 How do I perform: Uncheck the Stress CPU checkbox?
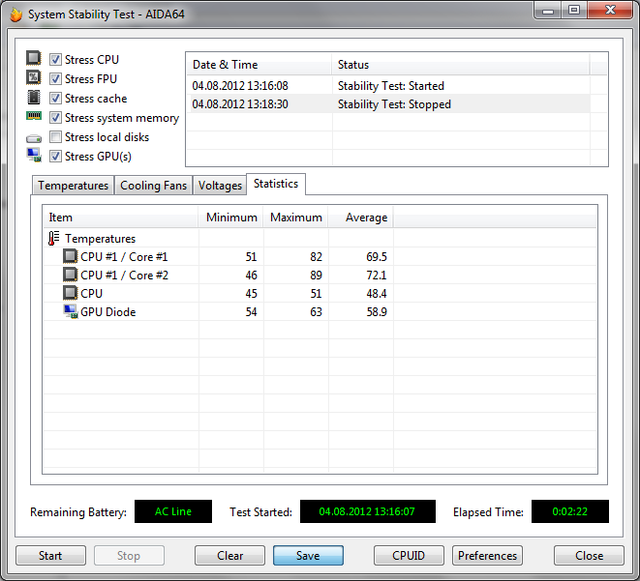[x=56, y=60]
